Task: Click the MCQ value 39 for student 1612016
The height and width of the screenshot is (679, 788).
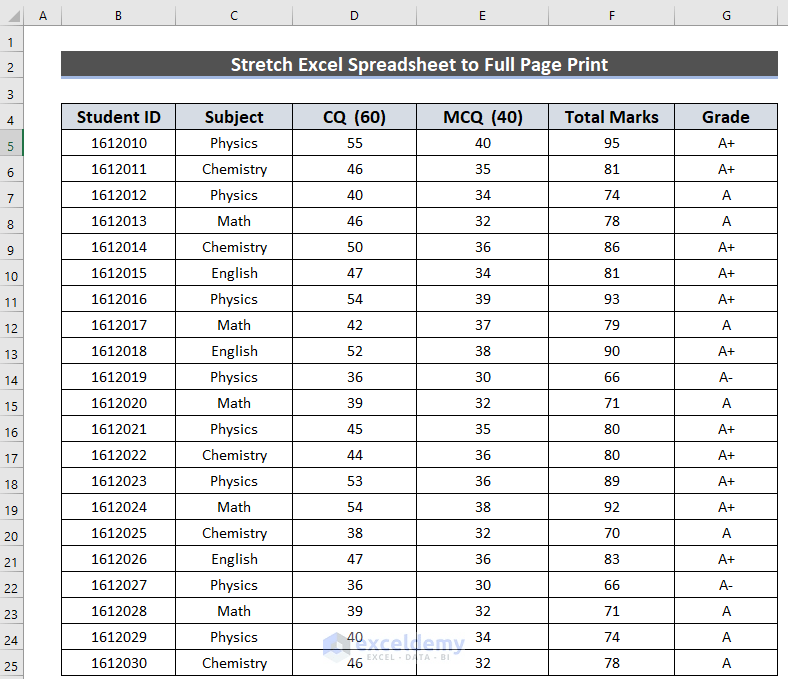Action: click(x=482, y=299)
